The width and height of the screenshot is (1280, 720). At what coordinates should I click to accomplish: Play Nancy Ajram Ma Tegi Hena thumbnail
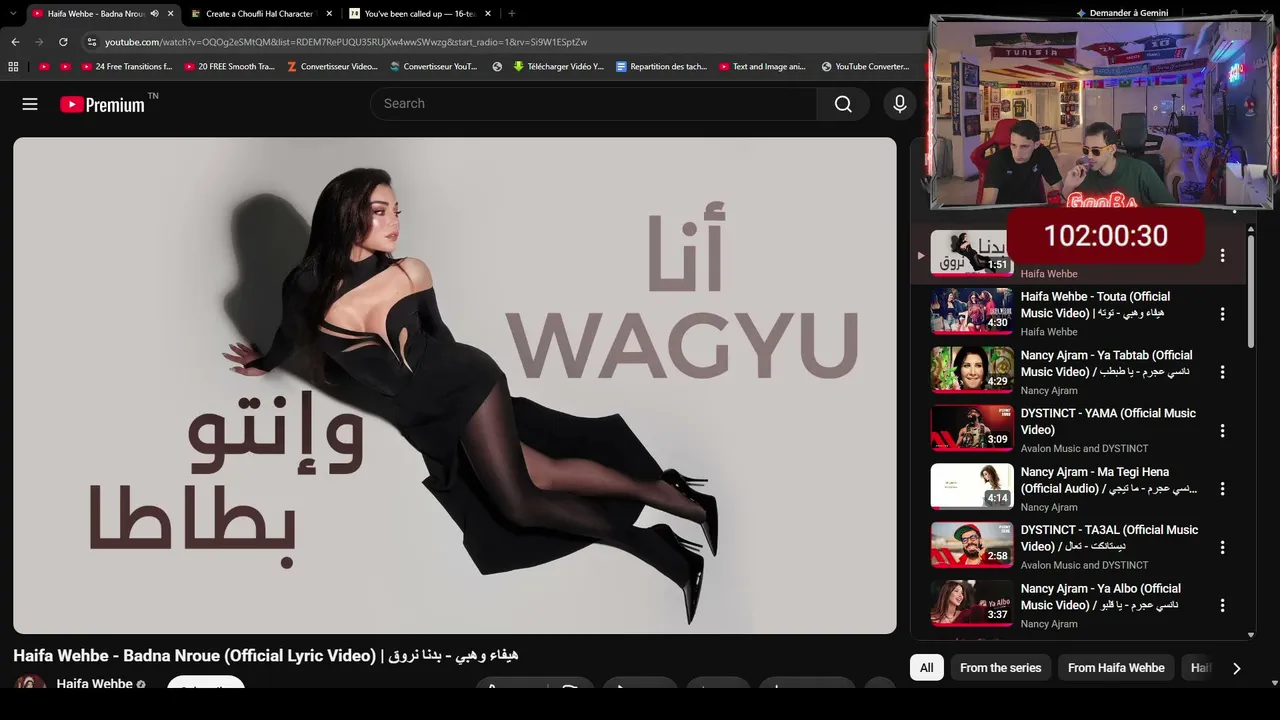972,487
